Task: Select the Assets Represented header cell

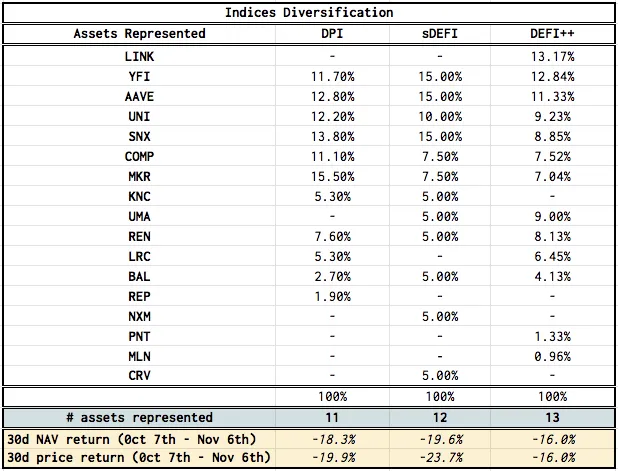Action: coord(139,34)
